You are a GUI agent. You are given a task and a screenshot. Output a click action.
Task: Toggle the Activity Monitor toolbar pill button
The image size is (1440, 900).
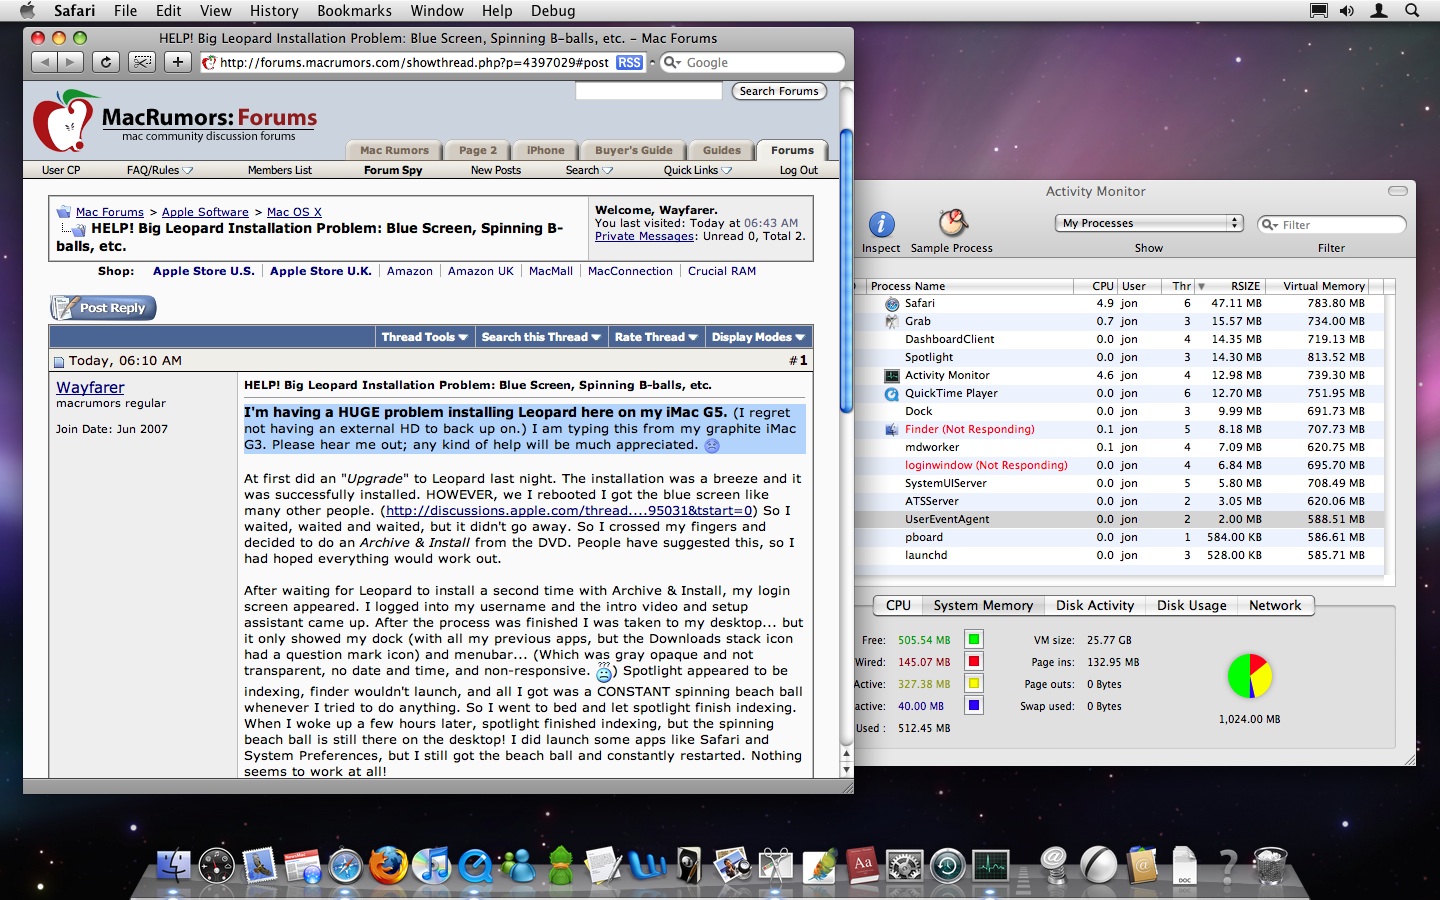pos(1398,191)
